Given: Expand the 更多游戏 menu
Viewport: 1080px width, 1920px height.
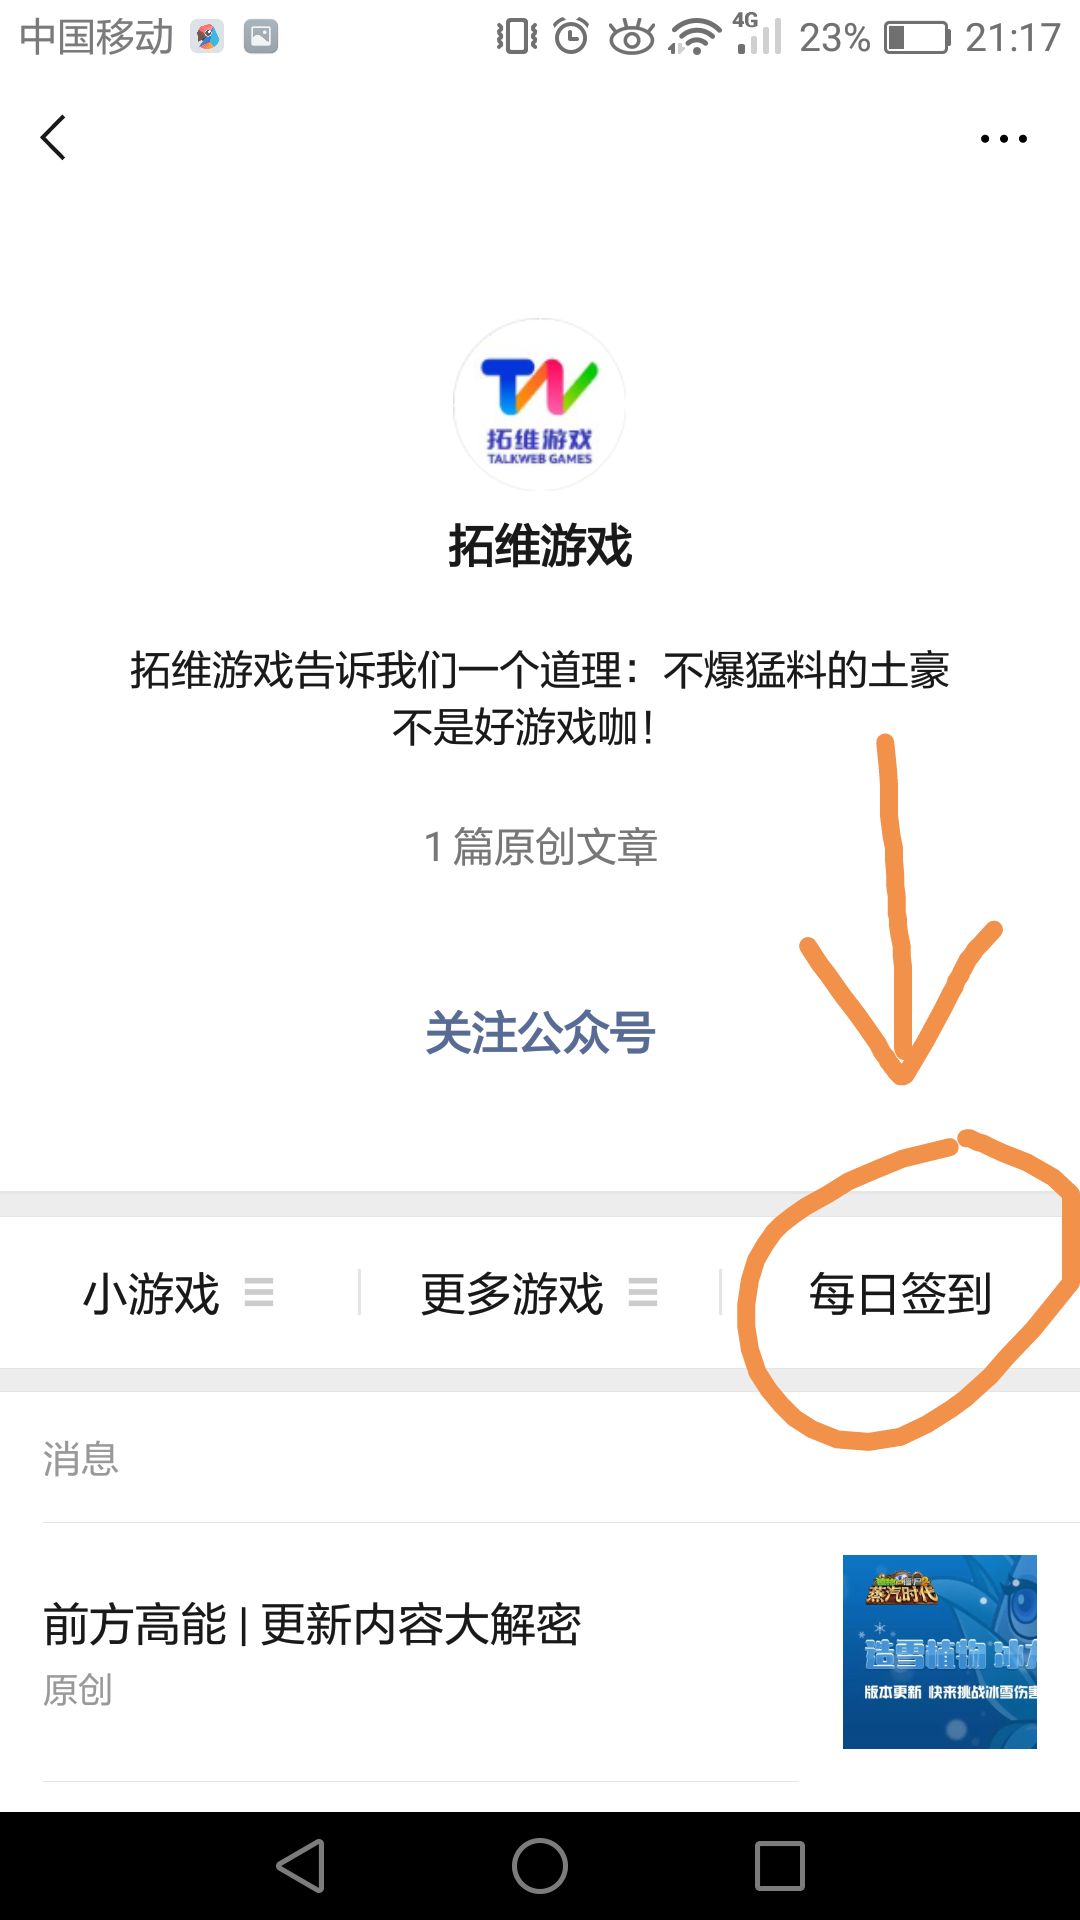Looking at the screenshot, I should coord(540,1293).
